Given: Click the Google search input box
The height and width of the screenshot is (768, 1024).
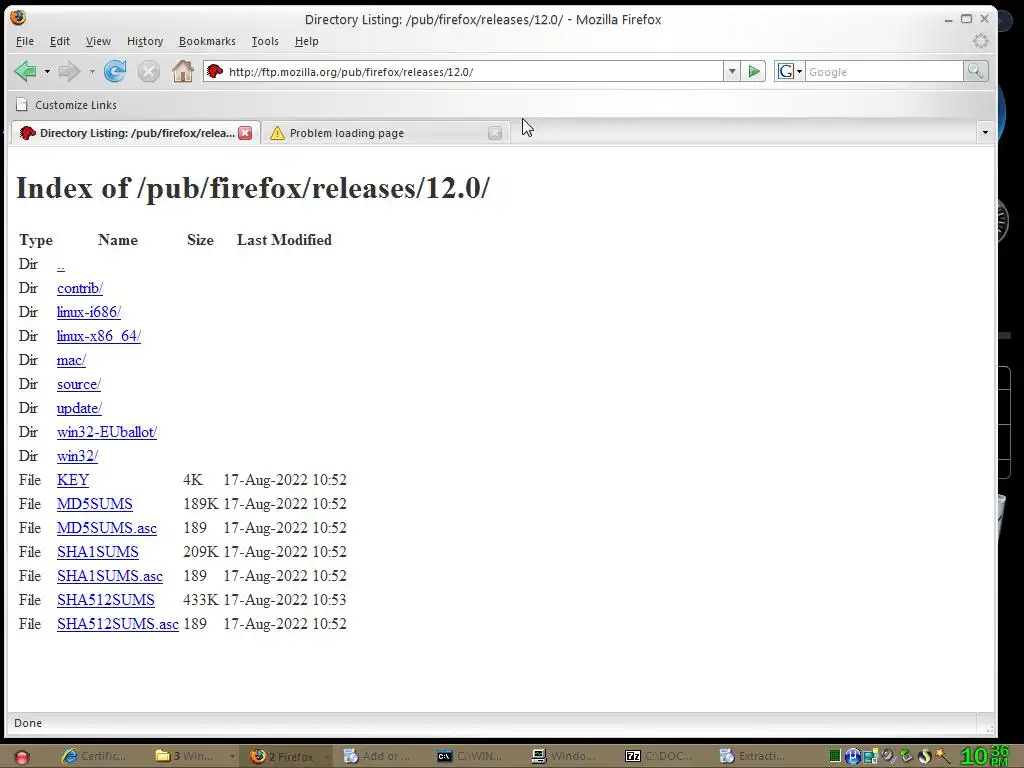Looking at the screenshot, I should pyautogui.click(x=884, y=72).
